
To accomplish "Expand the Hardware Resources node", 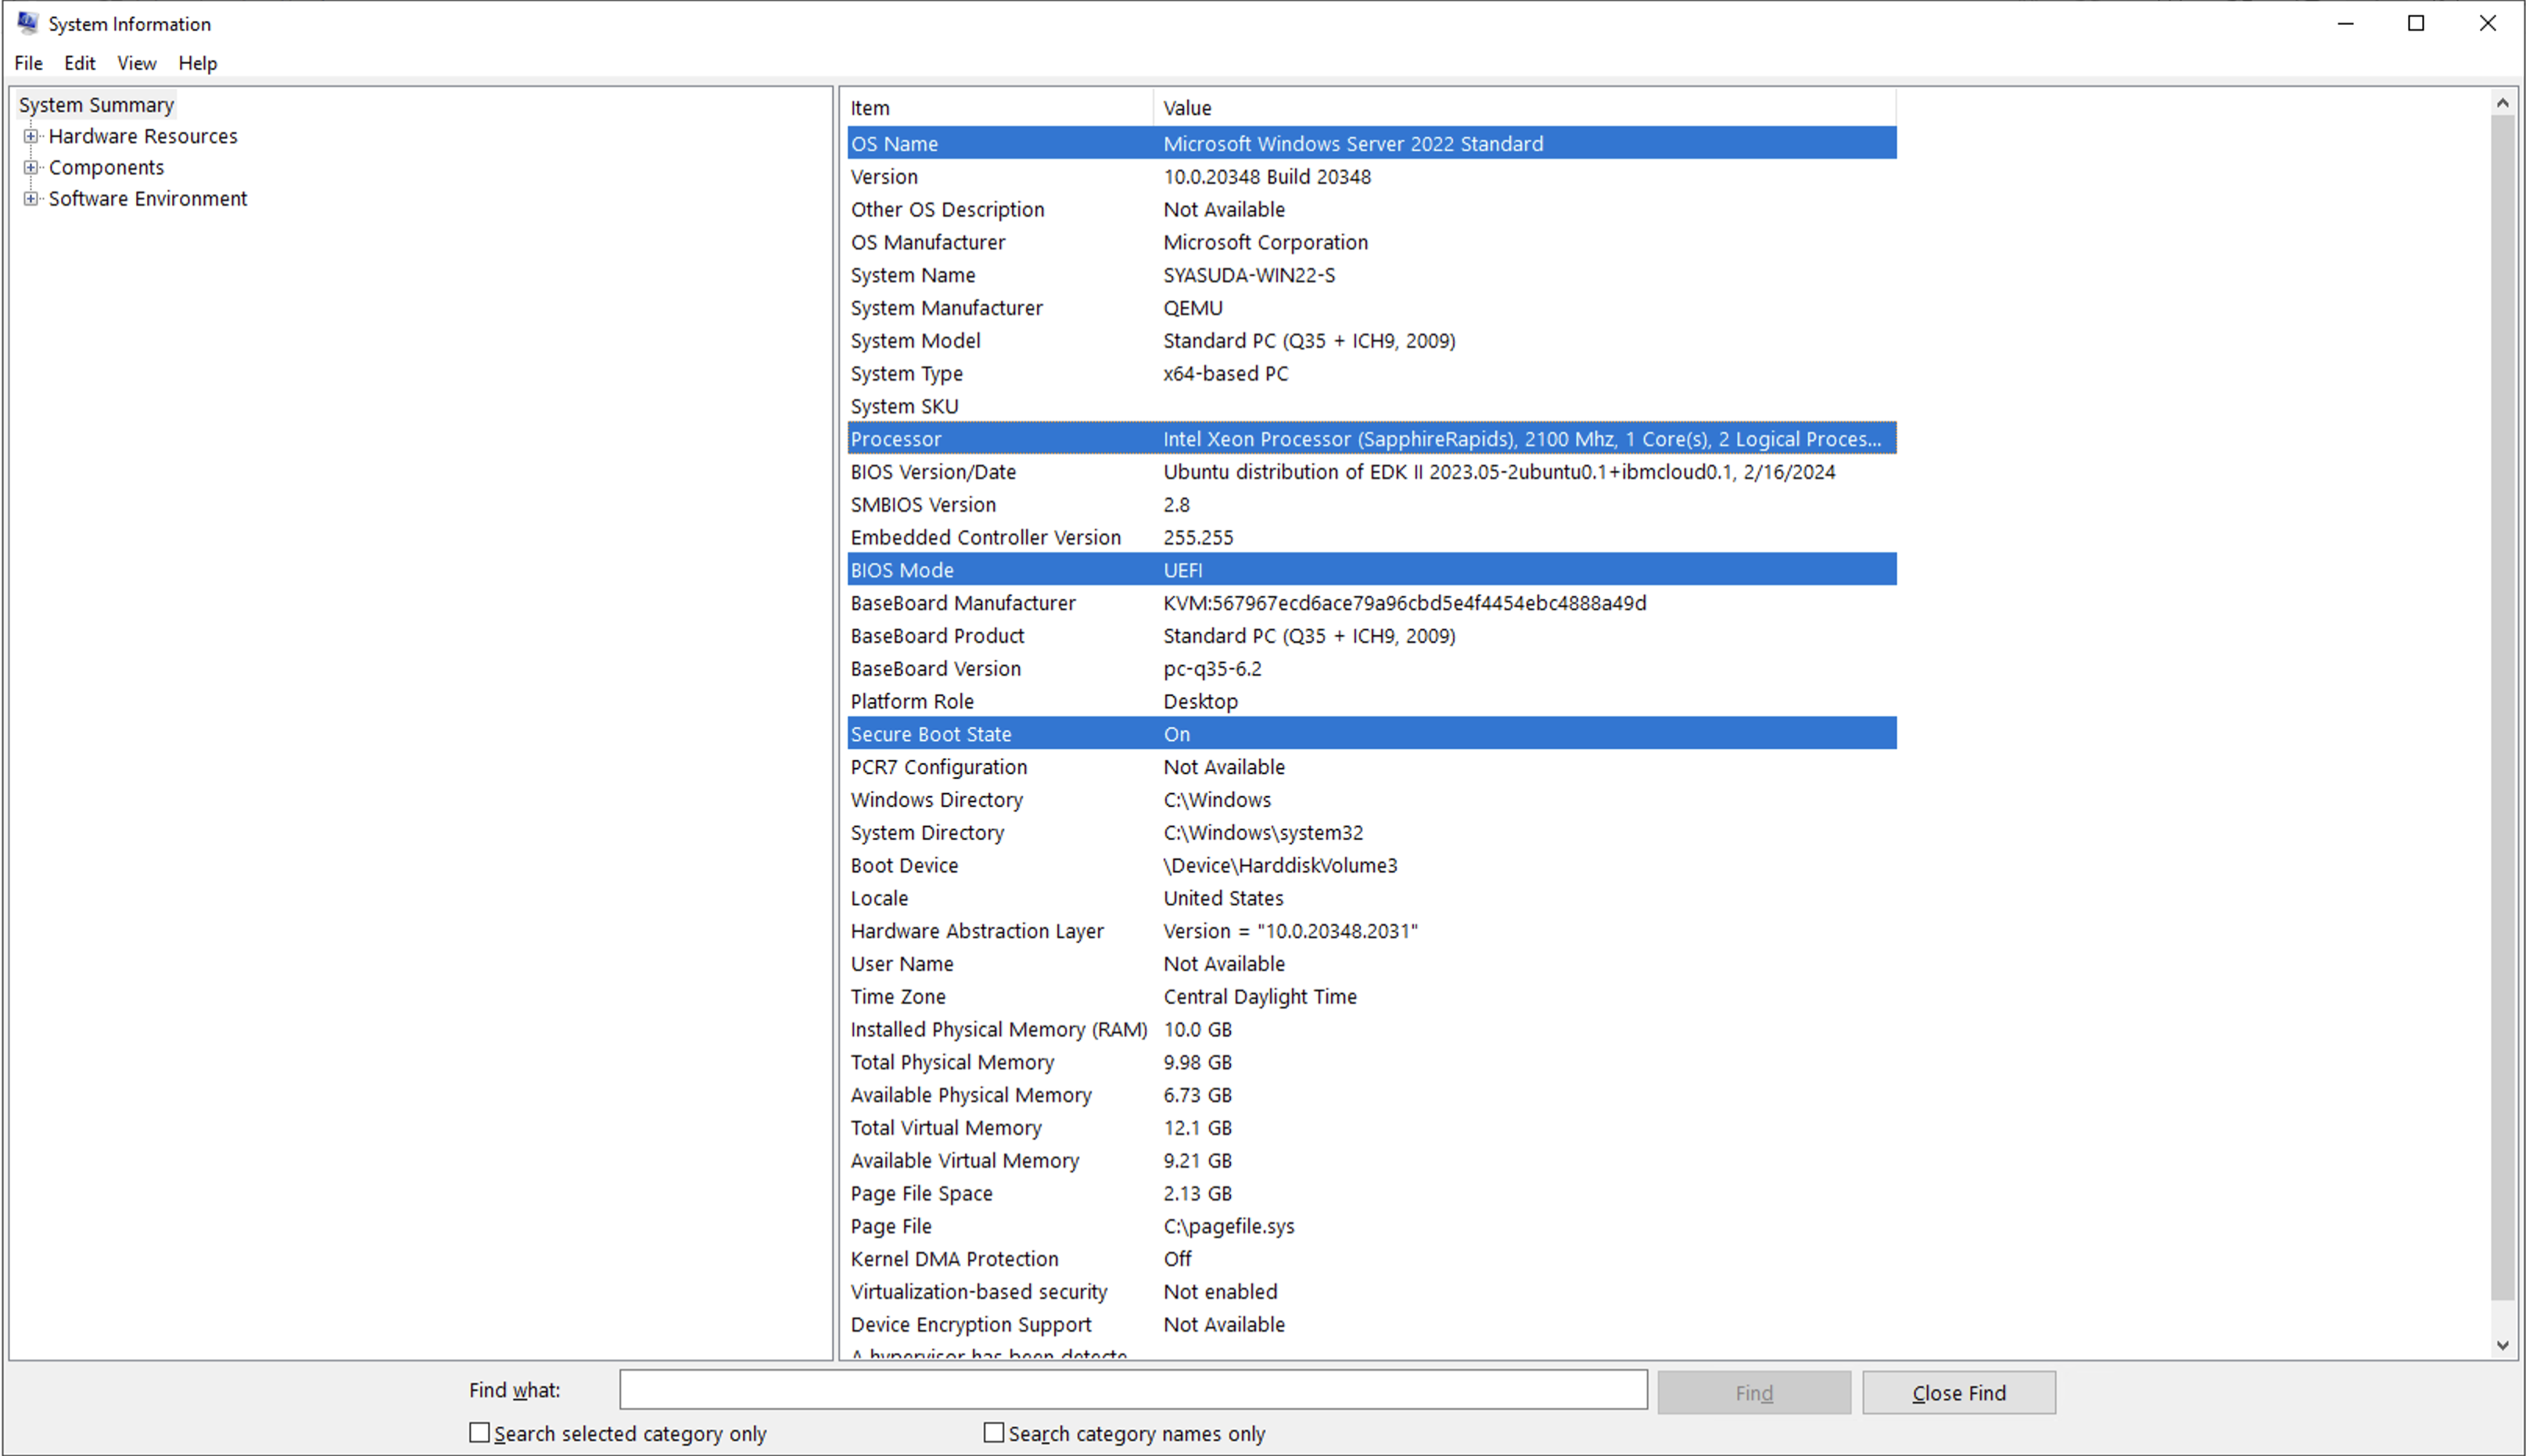I will pos(31,136).
